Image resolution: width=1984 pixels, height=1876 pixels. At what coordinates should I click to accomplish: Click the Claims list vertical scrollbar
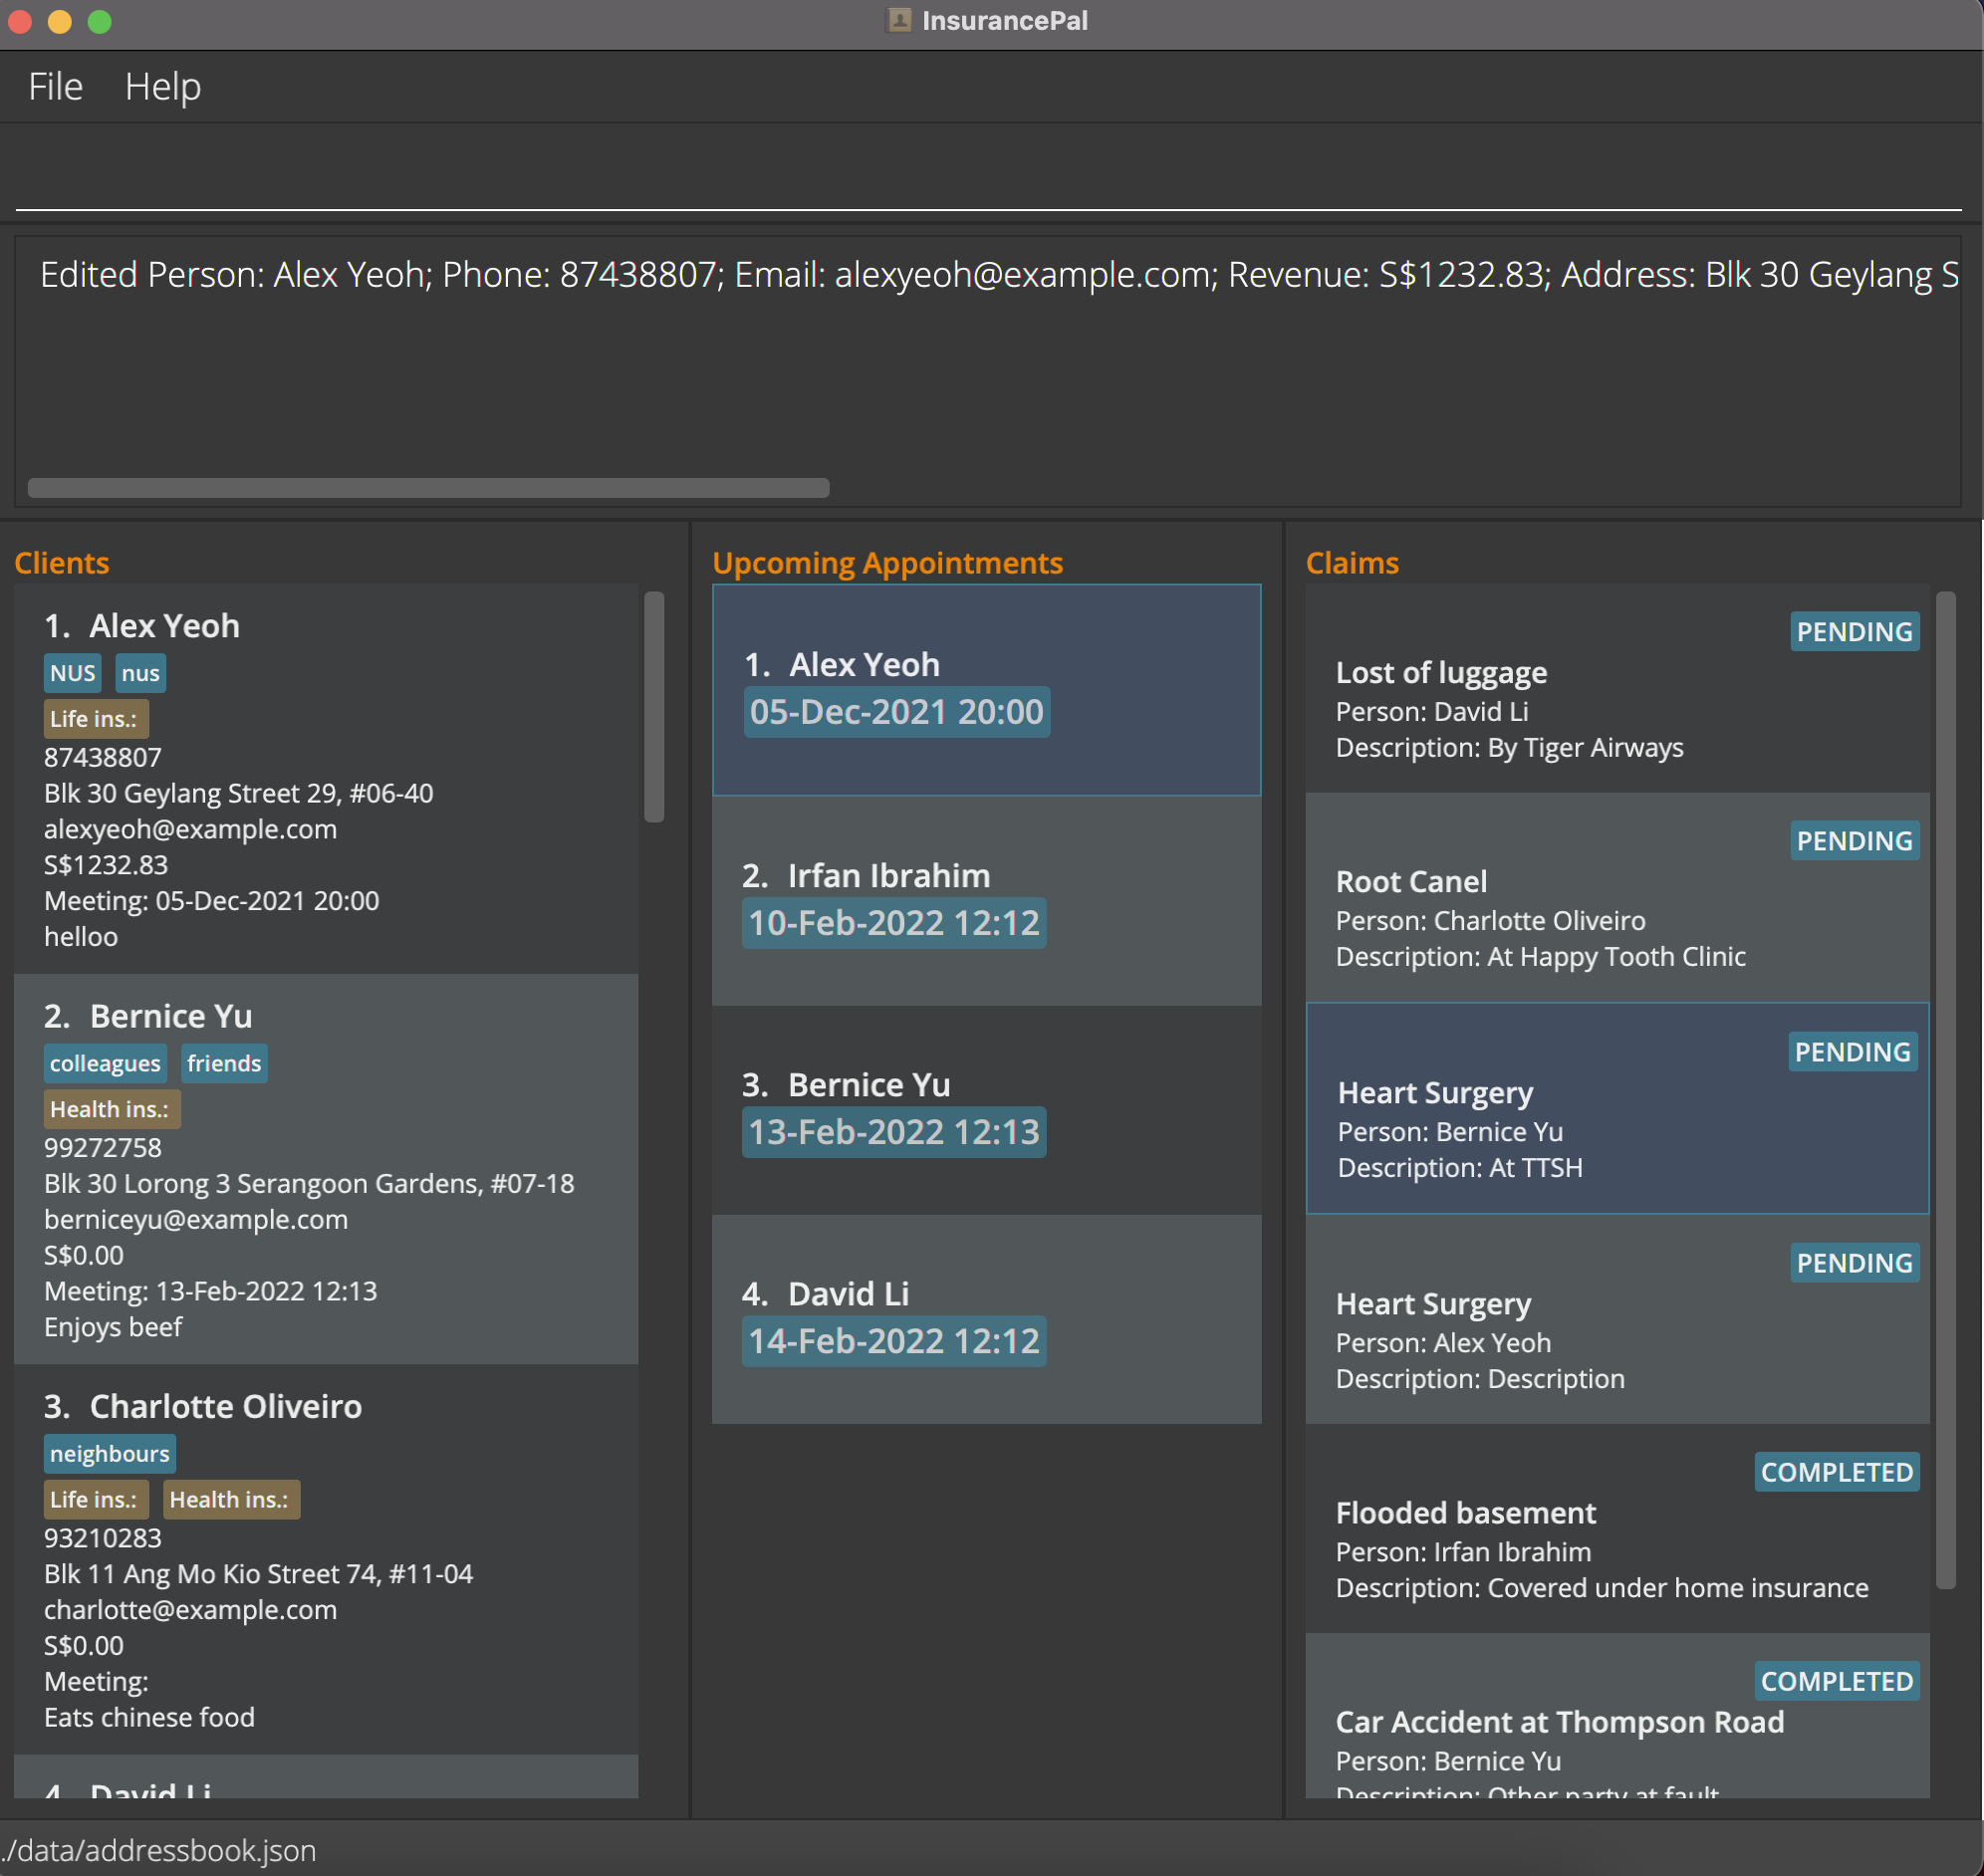(1945, 1090)
